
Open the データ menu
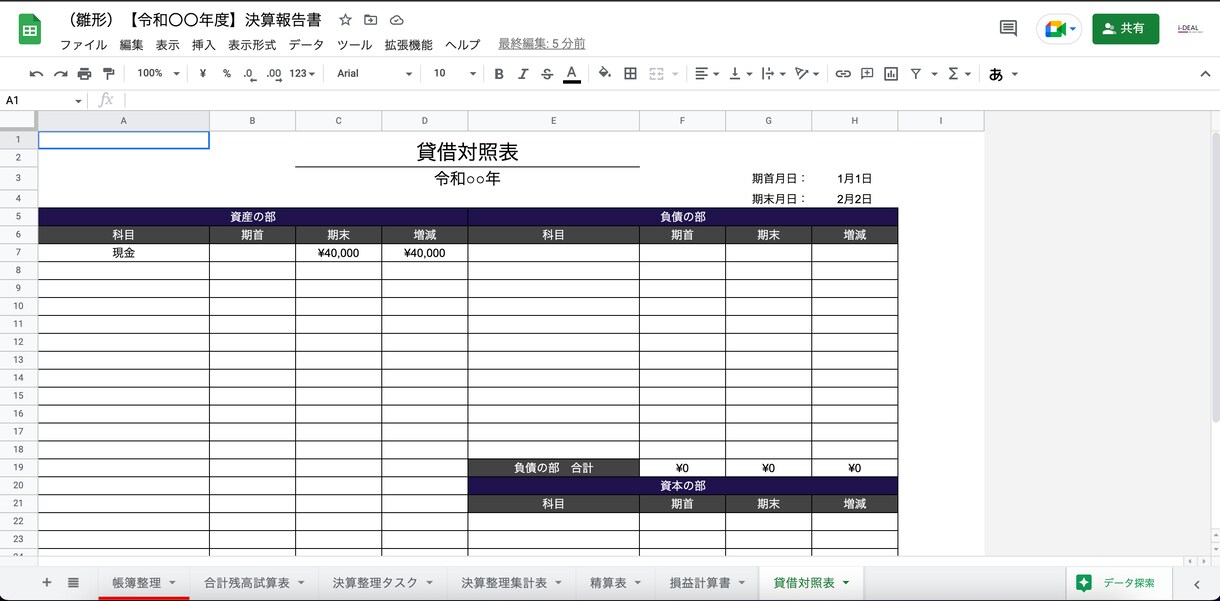(307, 45)
